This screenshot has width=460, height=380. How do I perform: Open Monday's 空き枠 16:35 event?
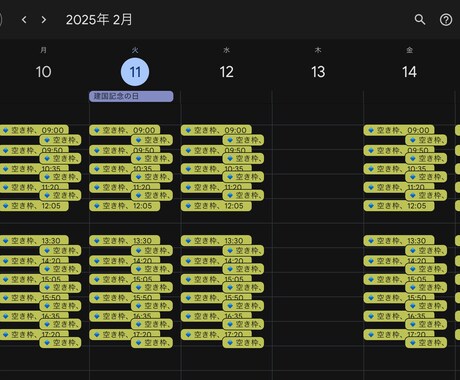(34, 316)
